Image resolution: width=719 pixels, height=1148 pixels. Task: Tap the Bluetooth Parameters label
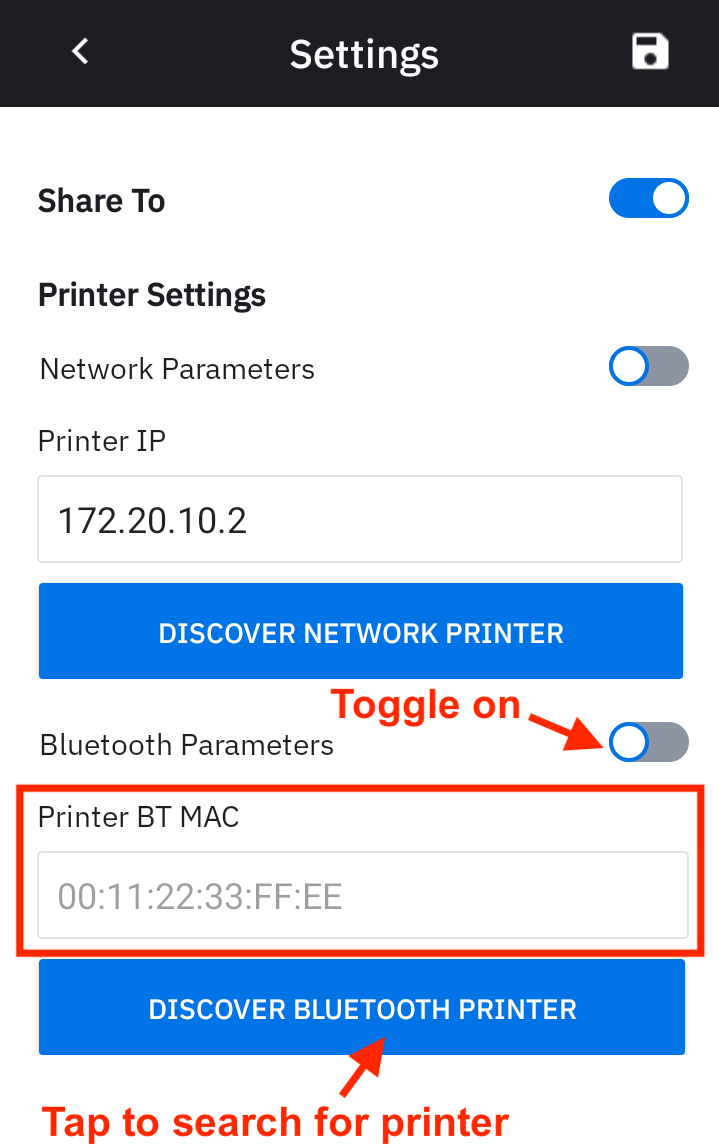click(187, 745)
